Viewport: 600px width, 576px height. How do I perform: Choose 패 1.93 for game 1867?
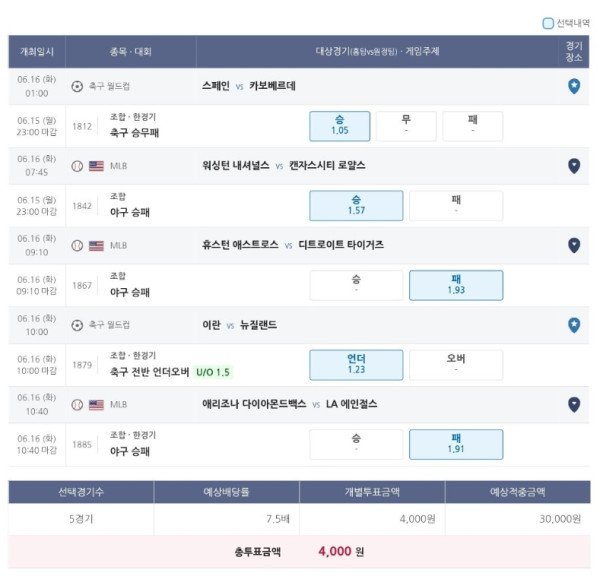456,285
